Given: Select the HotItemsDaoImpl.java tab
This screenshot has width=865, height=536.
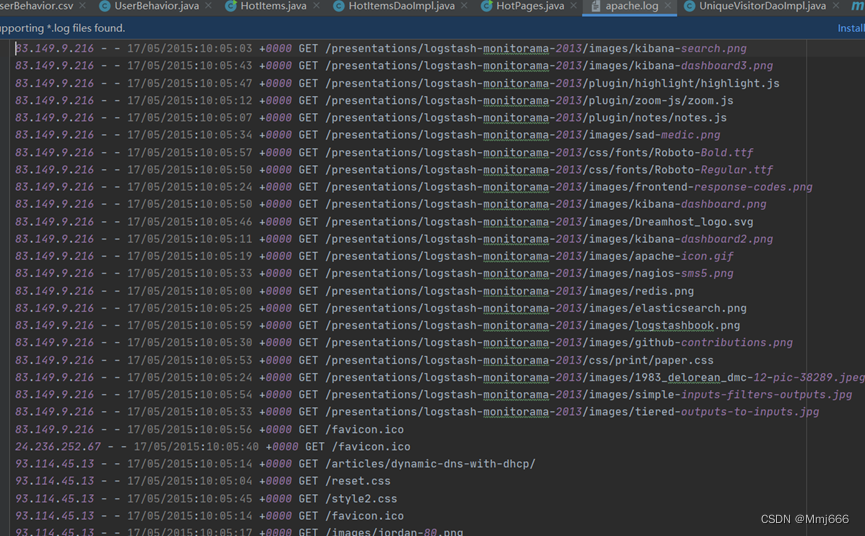Looking at the screenshot, I should 401,6.
